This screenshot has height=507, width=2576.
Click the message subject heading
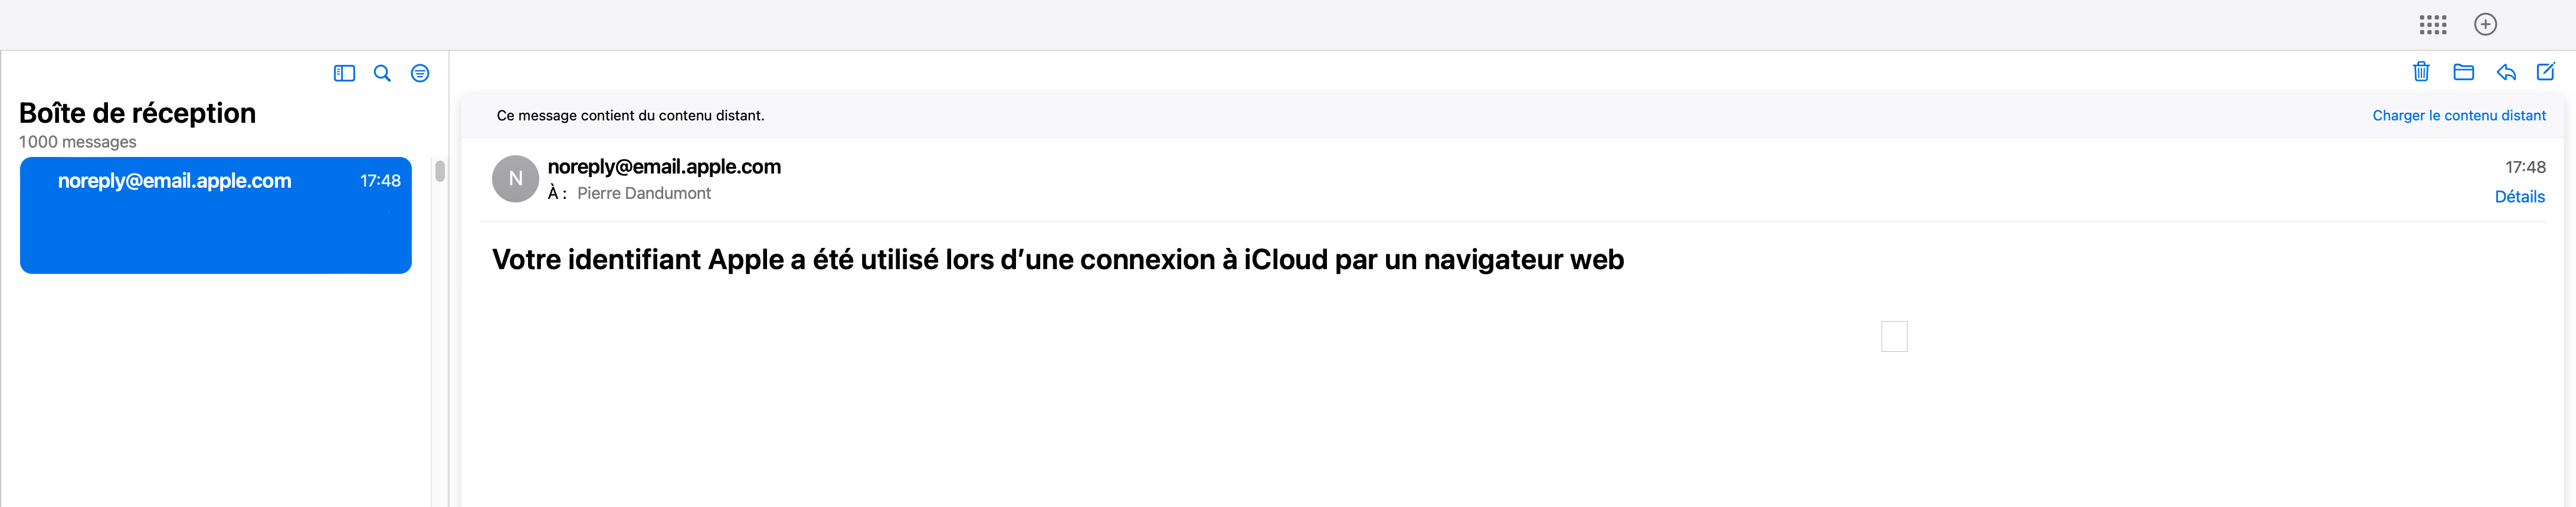[1058, 260]
